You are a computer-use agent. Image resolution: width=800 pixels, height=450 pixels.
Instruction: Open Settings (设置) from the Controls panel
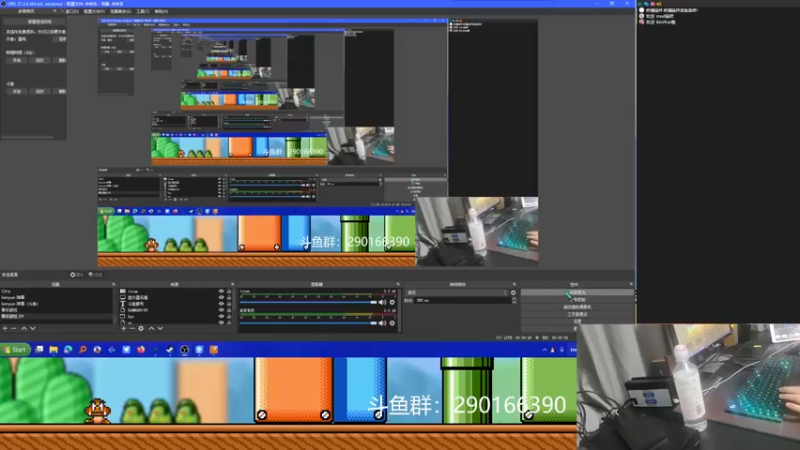pos(577,321)
